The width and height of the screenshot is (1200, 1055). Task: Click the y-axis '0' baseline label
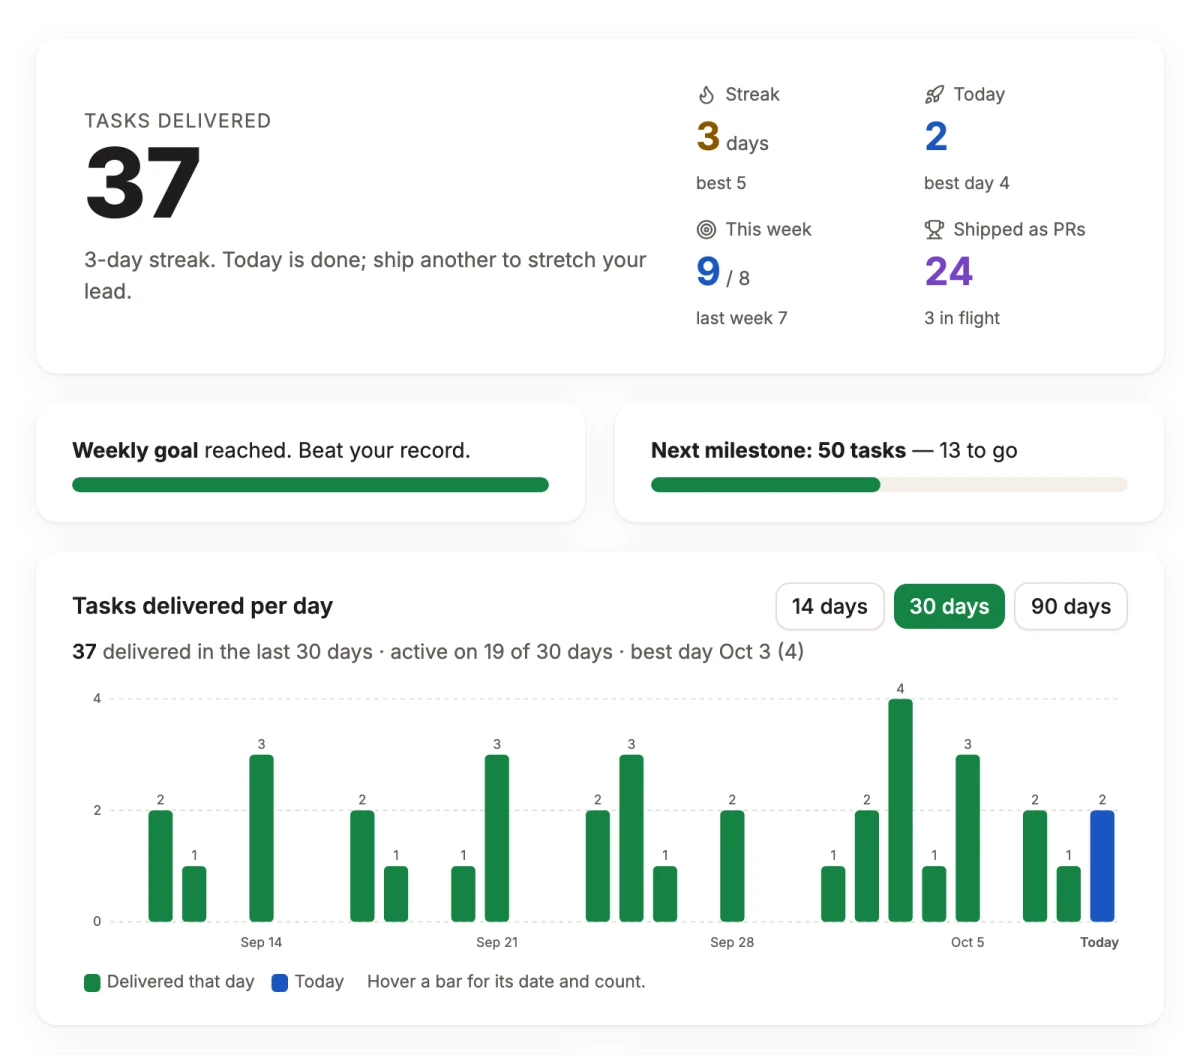tap(97, 921)
